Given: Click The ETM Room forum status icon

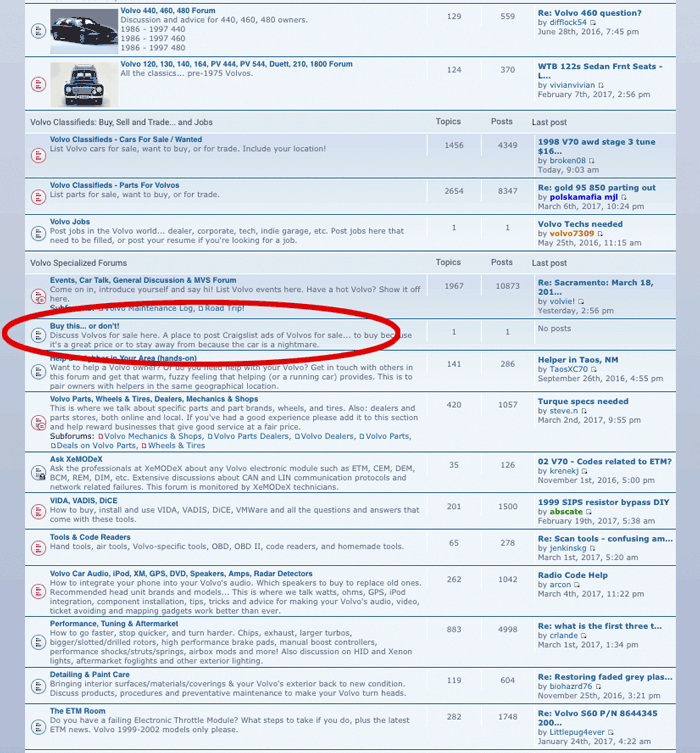Looking at the screenshot, I should pyautogui.click(x=38, y=727).
